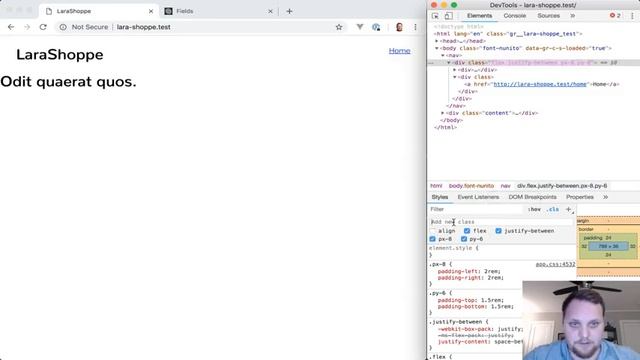Click the LaraShoppe logo heading

tap(60, 55)
